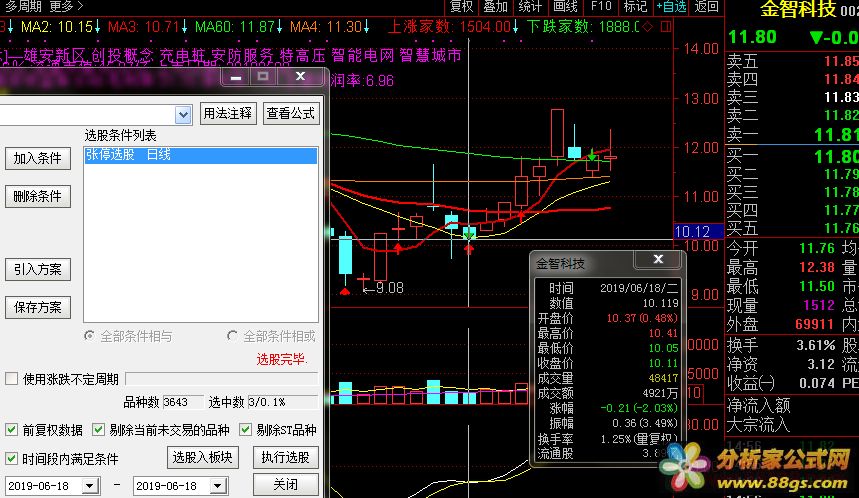Screen dimensions: 859x498
Task: Select the 全部条件相与 radio button
Action: point(89,335)
